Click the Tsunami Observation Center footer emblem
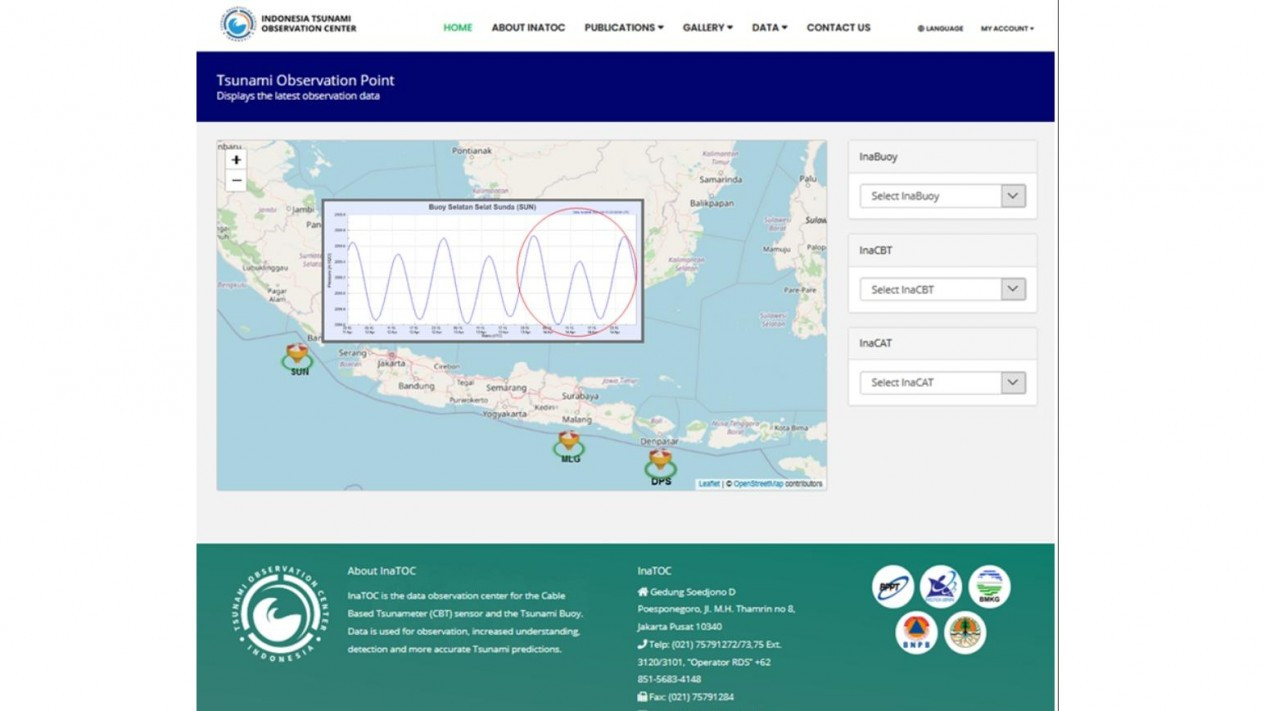The width and height of the screenshot is (1265, 711). (281, 614)
